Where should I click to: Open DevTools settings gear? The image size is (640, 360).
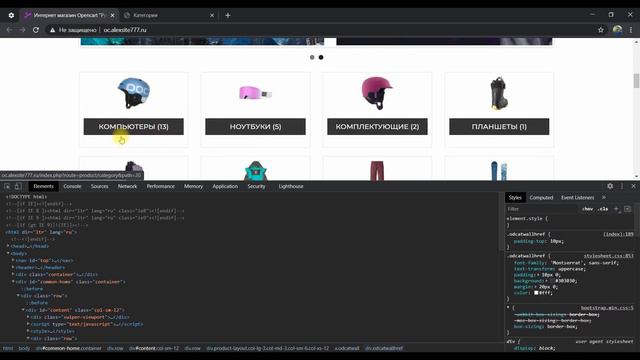click(610, 186)
